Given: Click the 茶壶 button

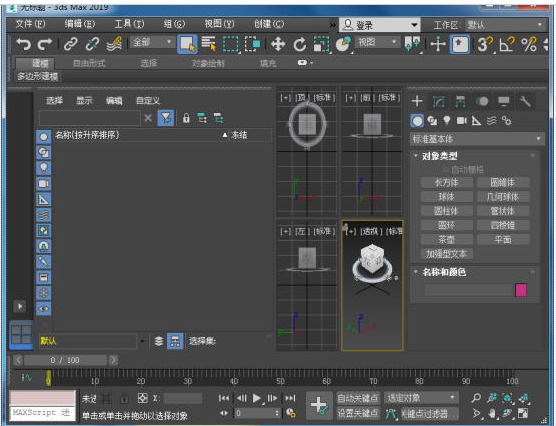Looking at the screenshot, I should [446, 239].
